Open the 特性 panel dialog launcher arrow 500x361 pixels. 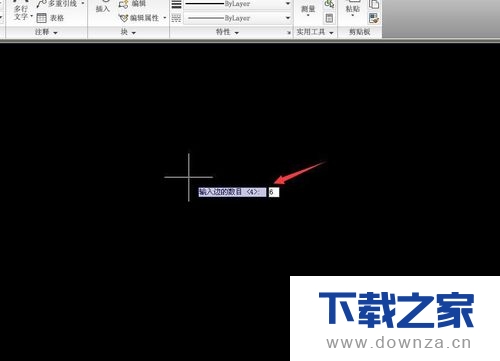tap(289, 33)
